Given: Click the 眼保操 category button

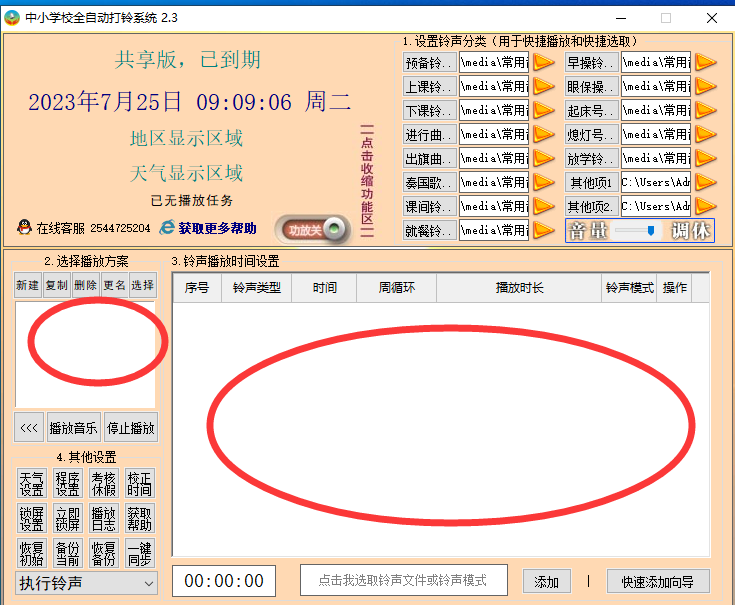Looking at the screenshot, I should pos(592,86).
